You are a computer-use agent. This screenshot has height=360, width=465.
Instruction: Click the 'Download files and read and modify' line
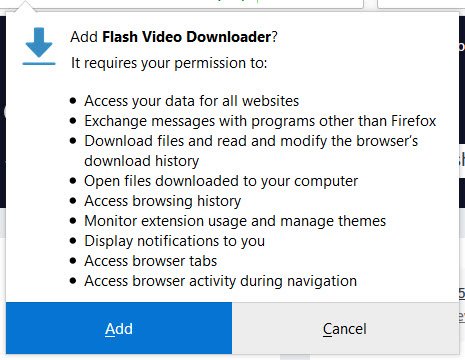pos(251,141)
